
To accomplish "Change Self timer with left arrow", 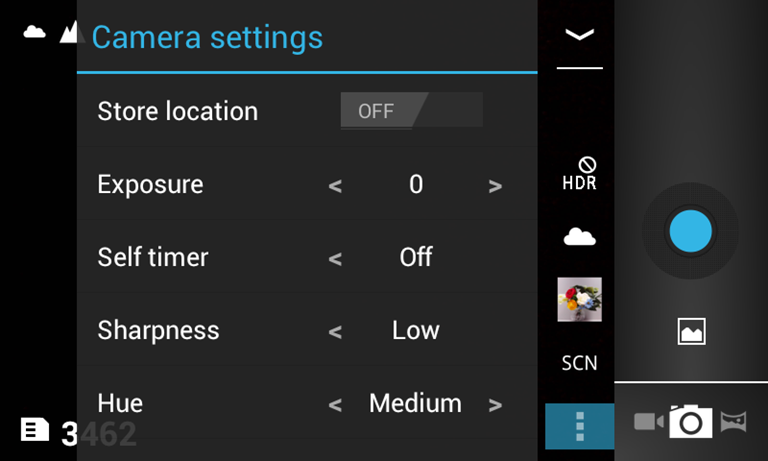I will coord(335,258).
